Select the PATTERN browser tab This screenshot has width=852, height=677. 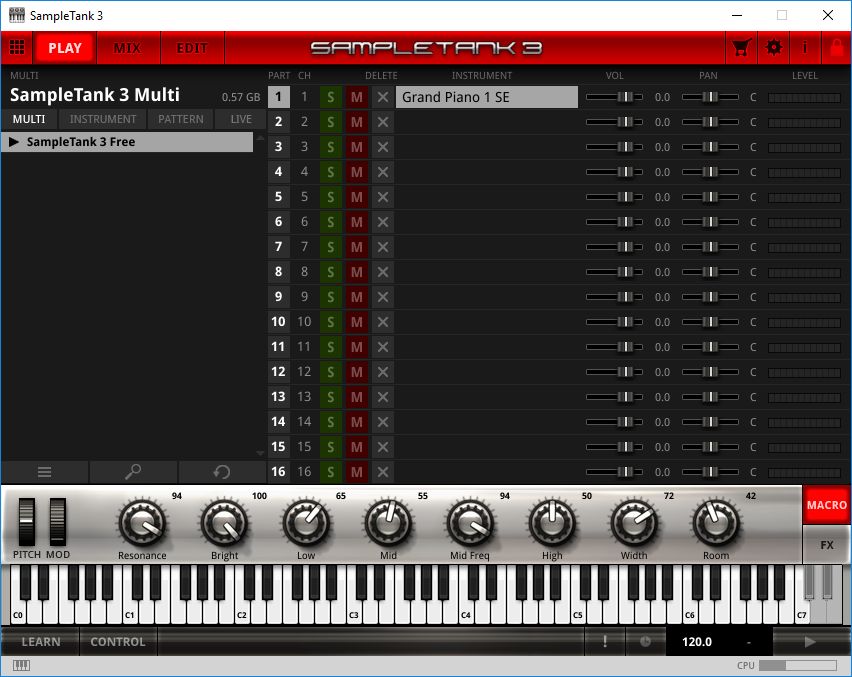[180, 119]
